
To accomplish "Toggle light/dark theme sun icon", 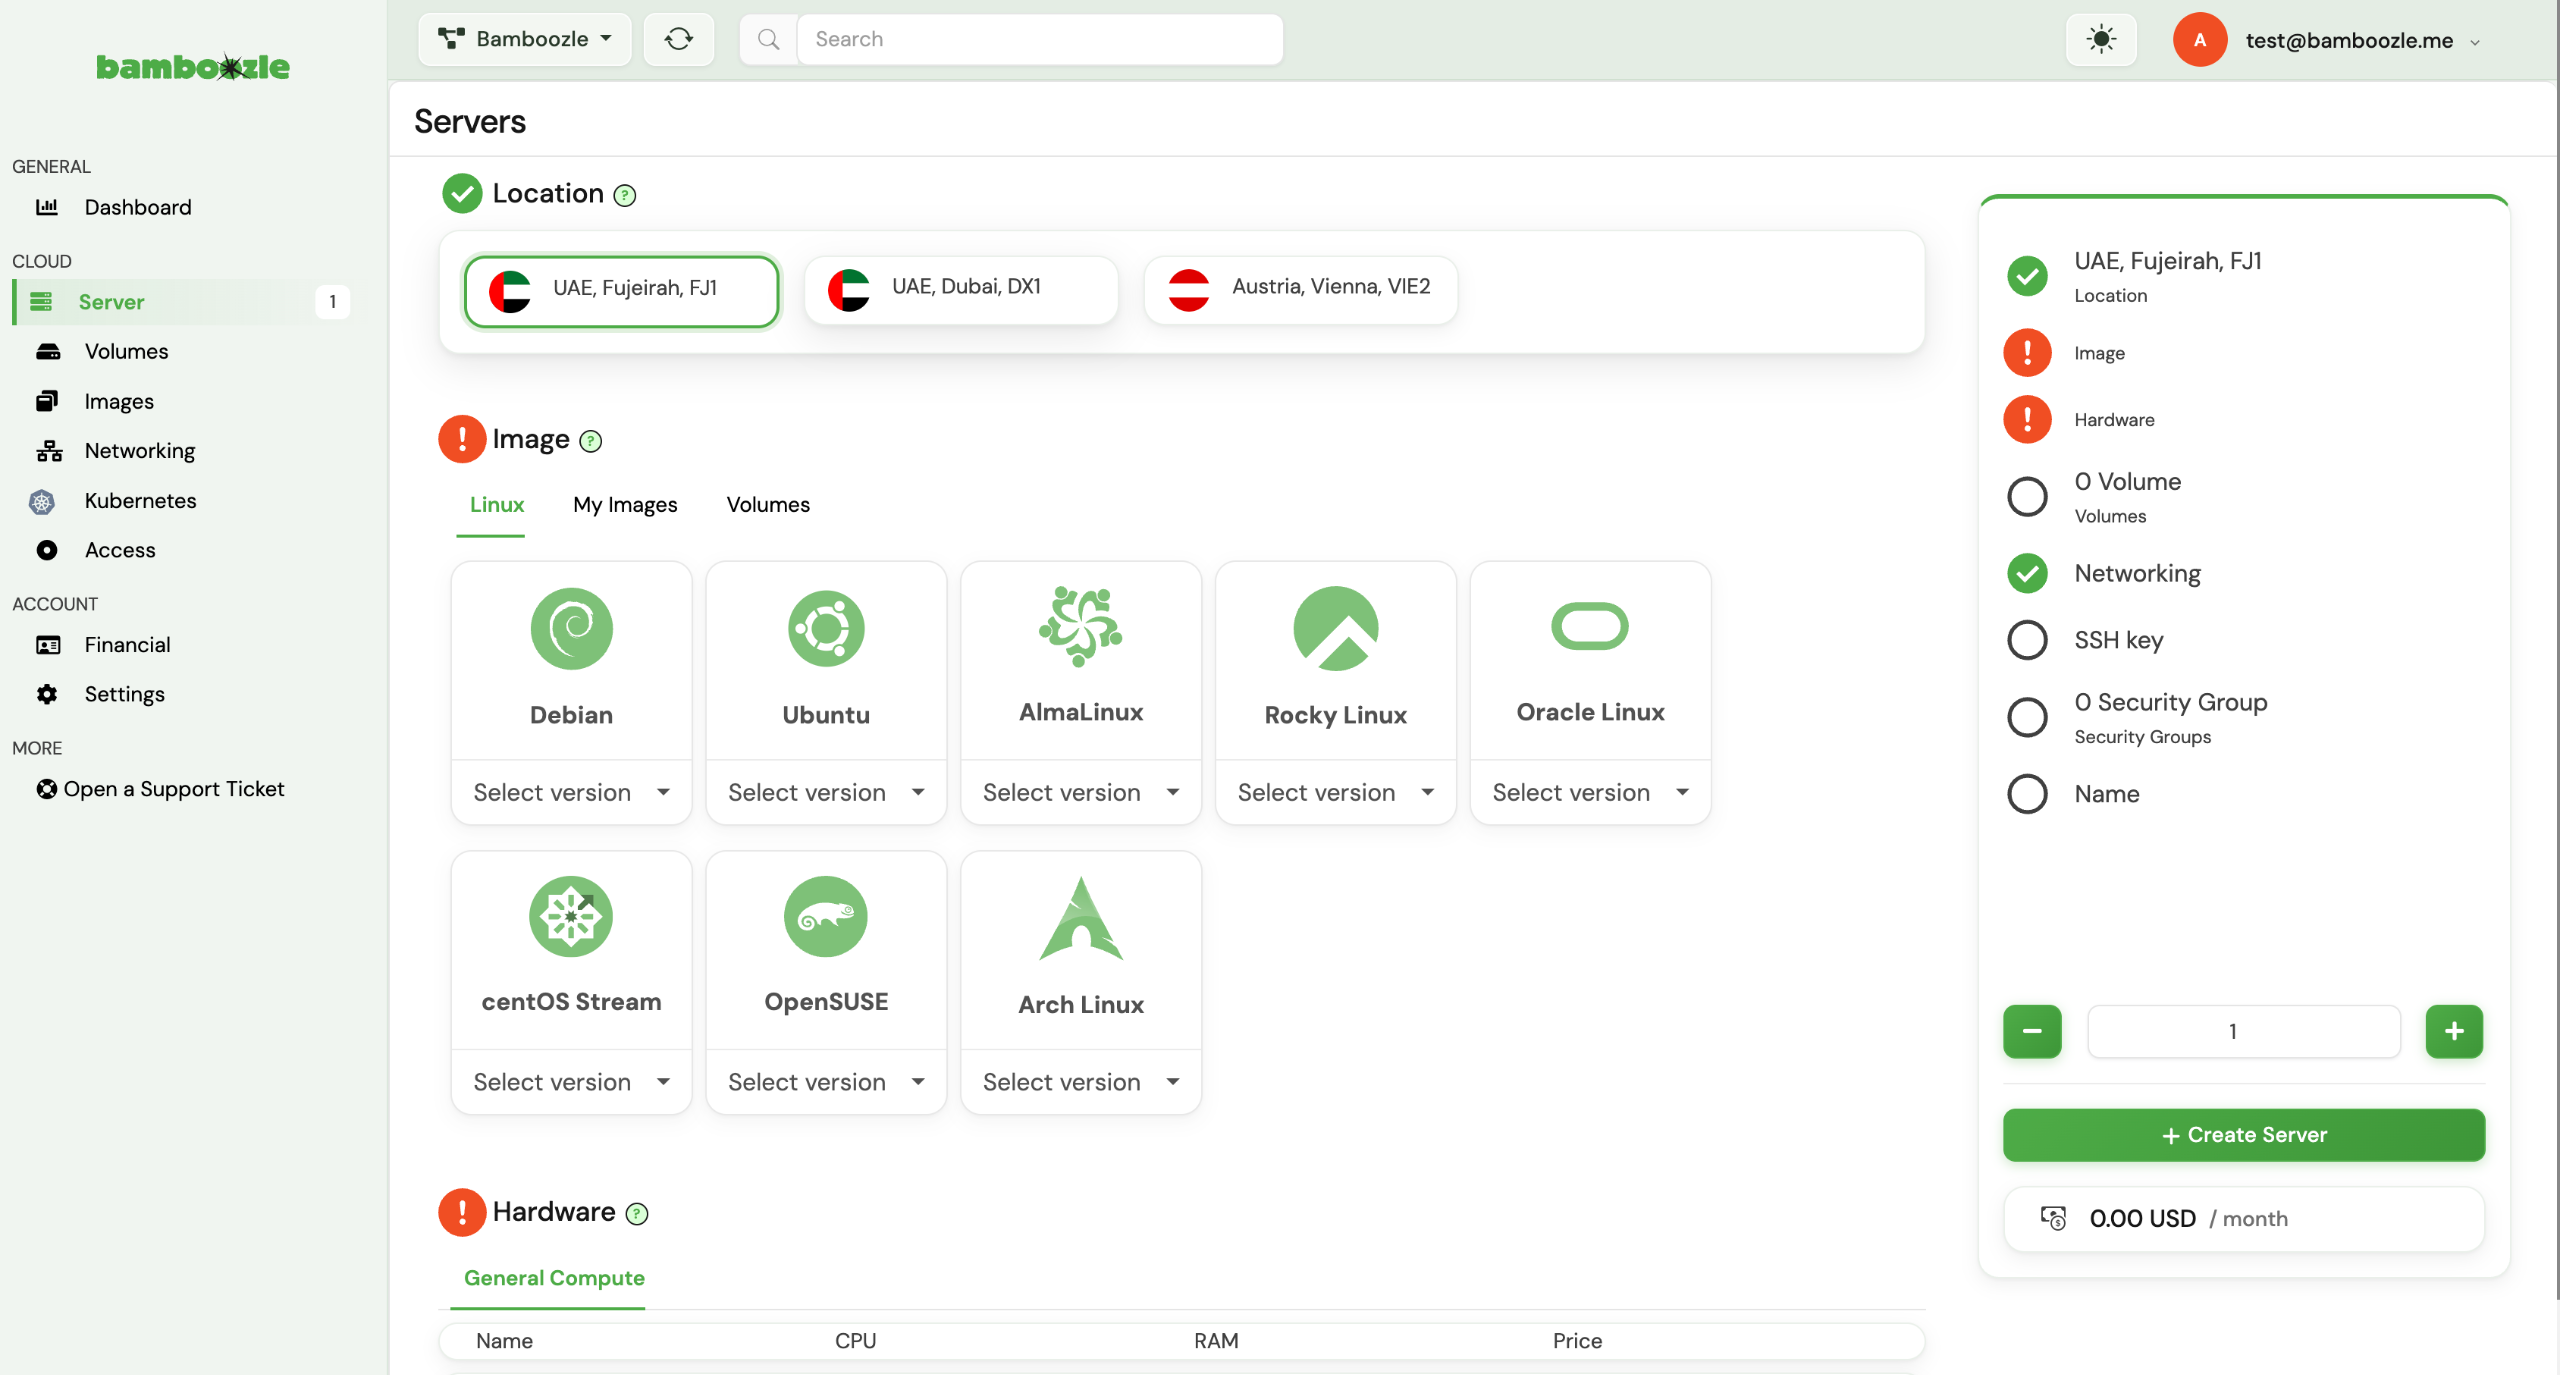I will (x=2101, y=39).
